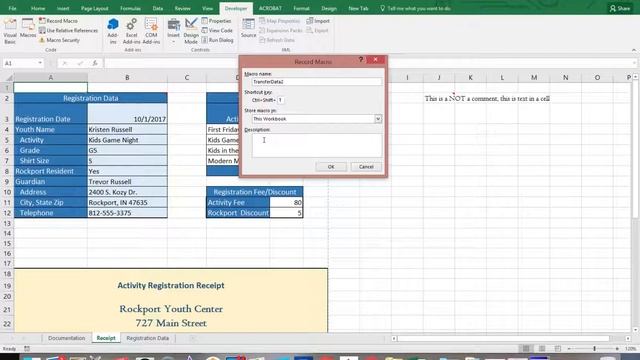Select the Receipt sheet tab
640x360 pixels.
106,338
